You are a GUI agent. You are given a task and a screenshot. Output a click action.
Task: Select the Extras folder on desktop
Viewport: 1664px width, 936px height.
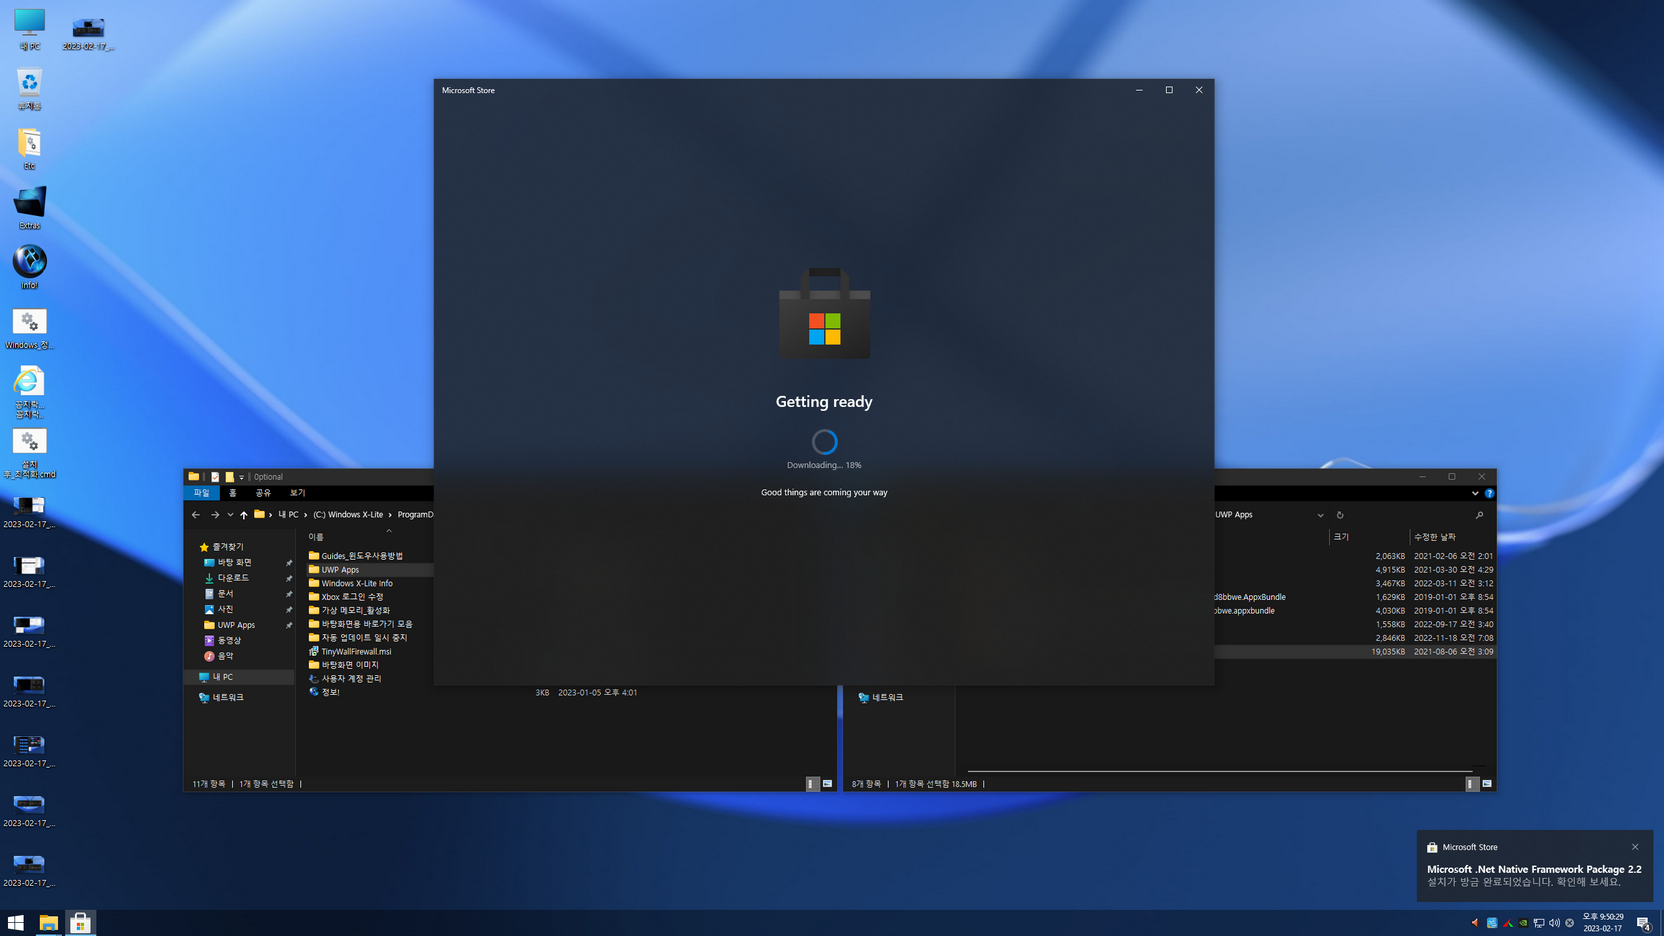pos(29,208)
